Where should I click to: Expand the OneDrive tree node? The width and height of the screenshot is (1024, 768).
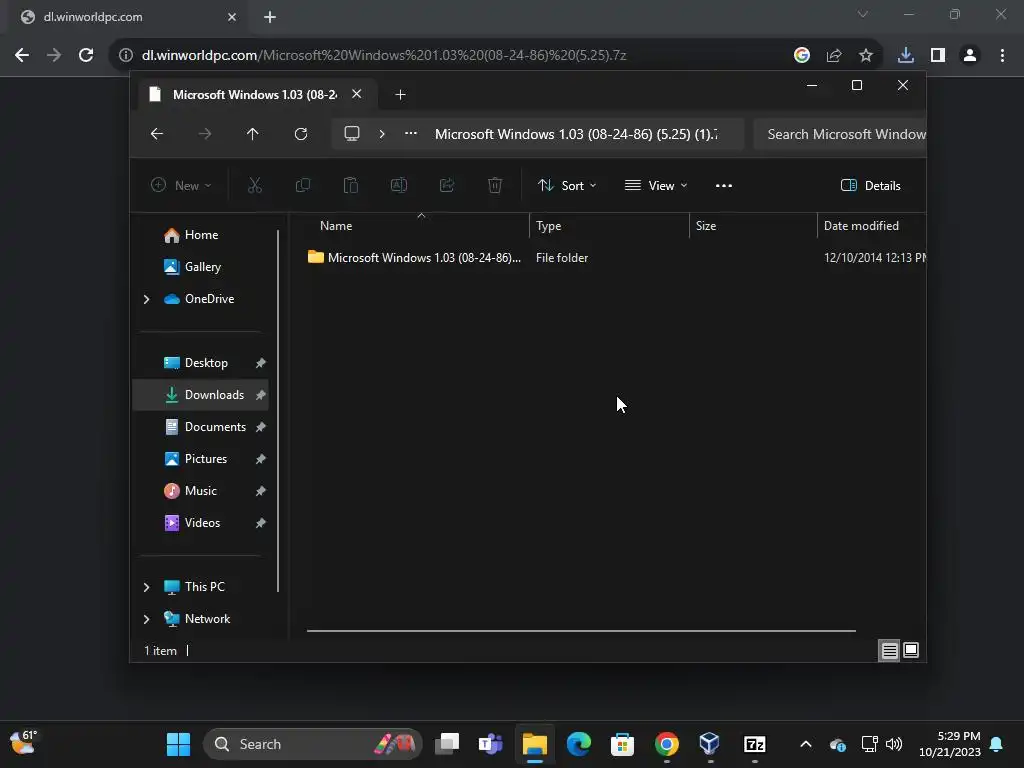click(x=146, y=299)
